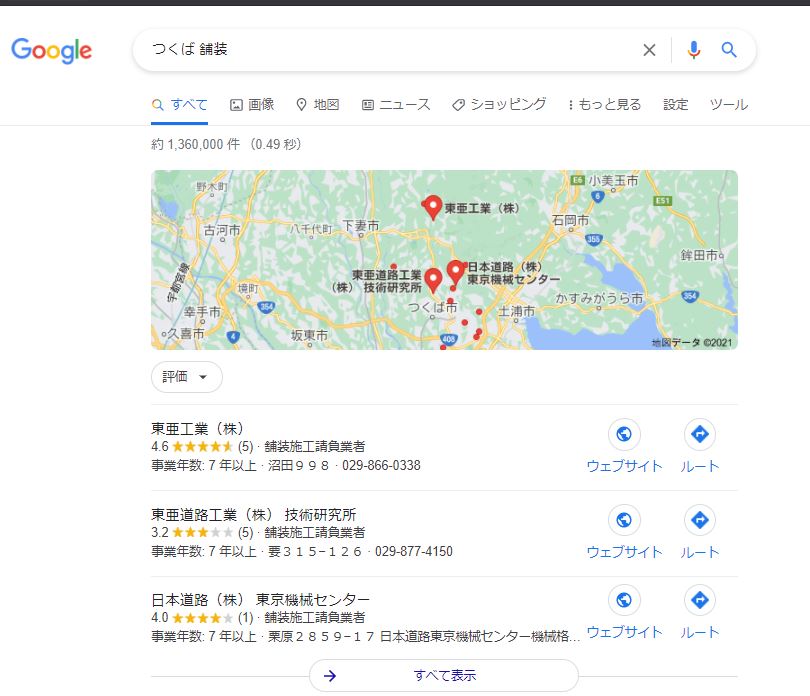This screenshot has width=810, height=696.
Task: Click the 東亜工業 address 沼田９９８
Action: coord(299,466)
